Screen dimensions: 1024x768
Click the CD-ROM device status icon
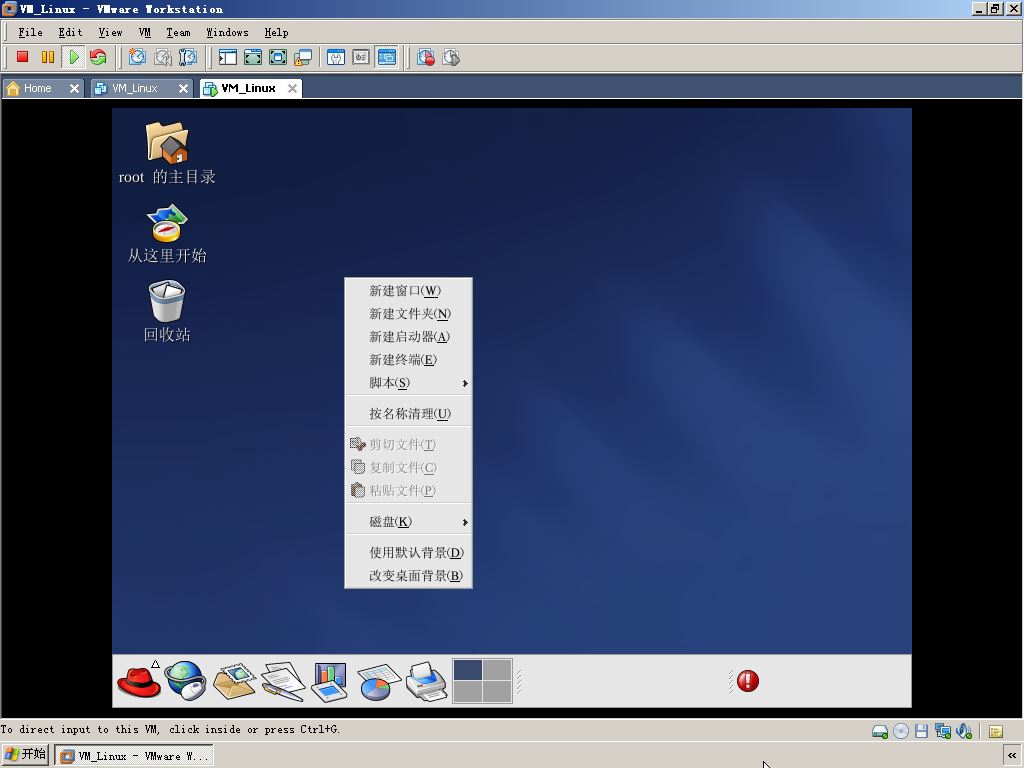[901, 731]
